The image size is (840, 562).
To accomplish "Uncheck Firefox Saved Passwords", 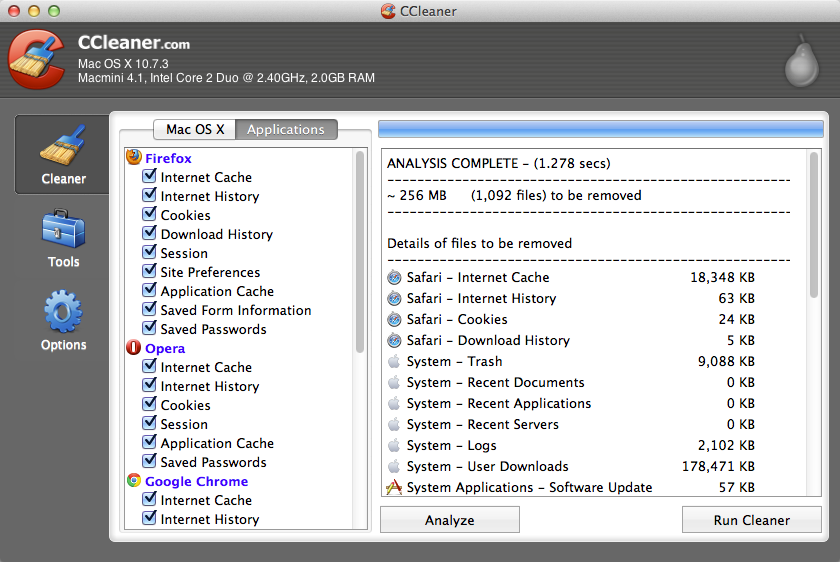I will coord(149,328).
